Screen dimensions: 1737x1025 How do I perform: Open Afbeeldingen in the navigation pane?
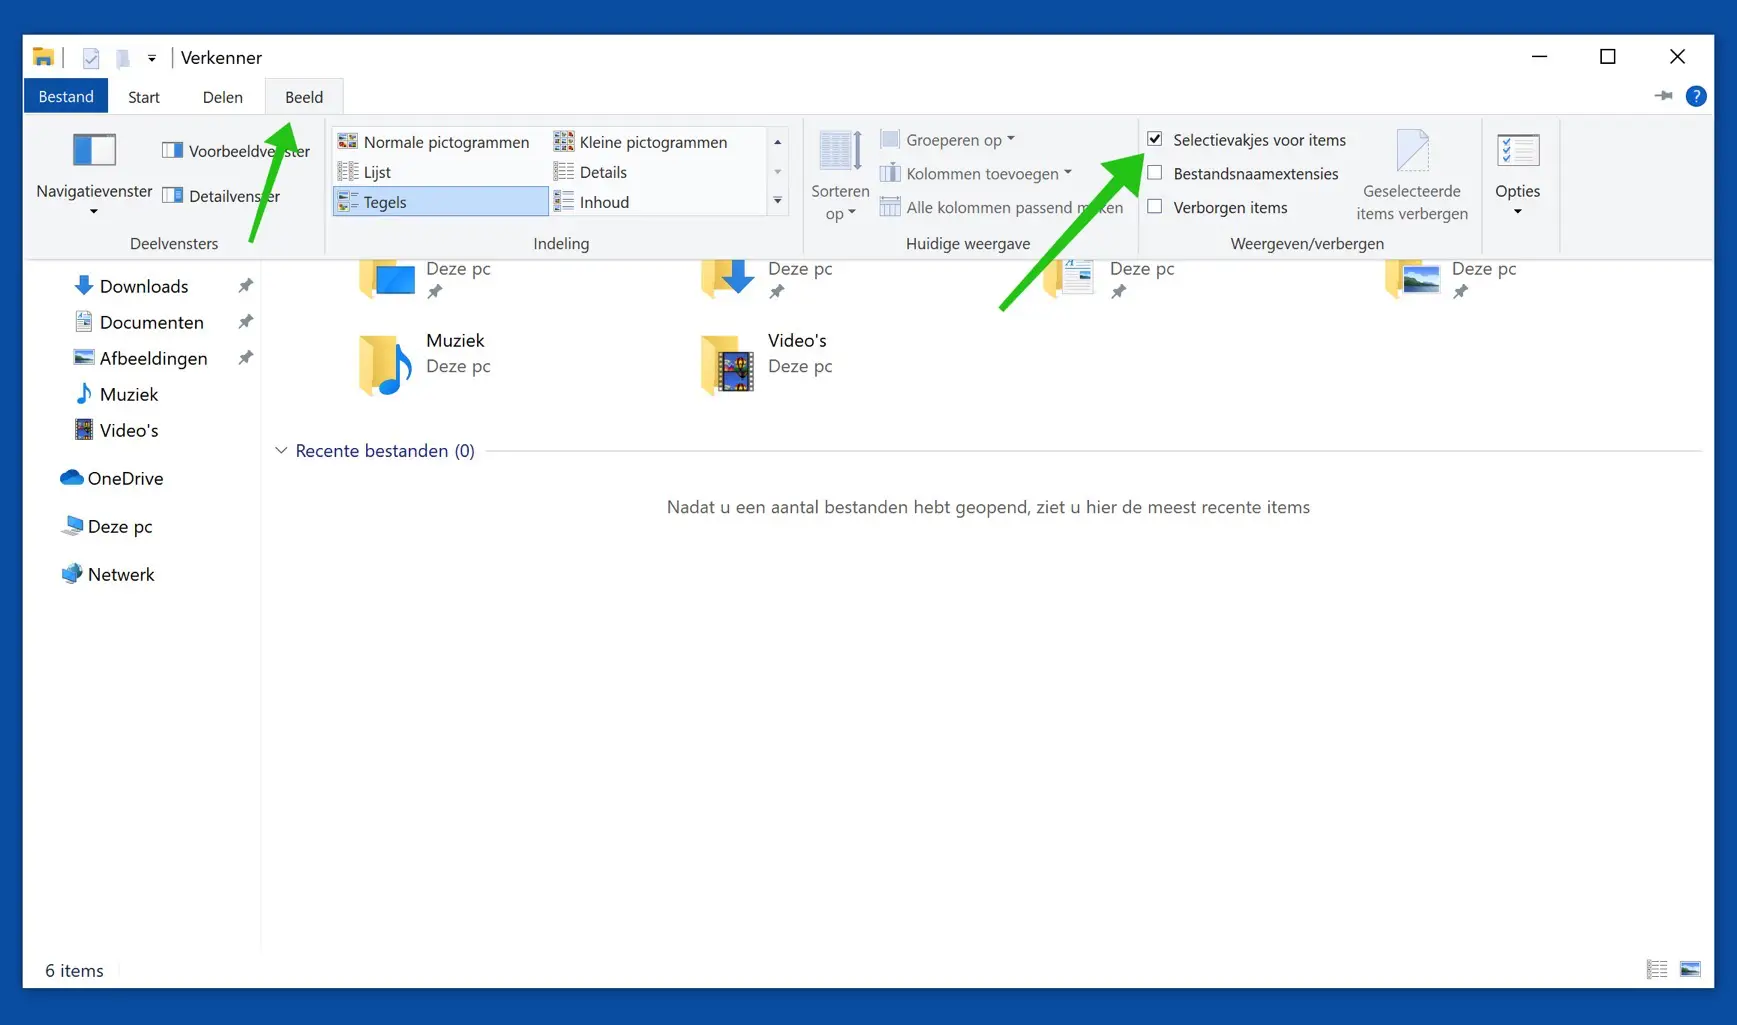click(153, 358)
